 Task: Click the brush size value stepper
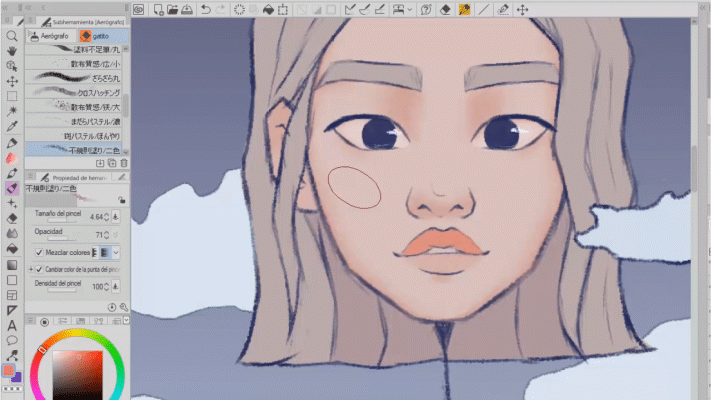[107, 217]
